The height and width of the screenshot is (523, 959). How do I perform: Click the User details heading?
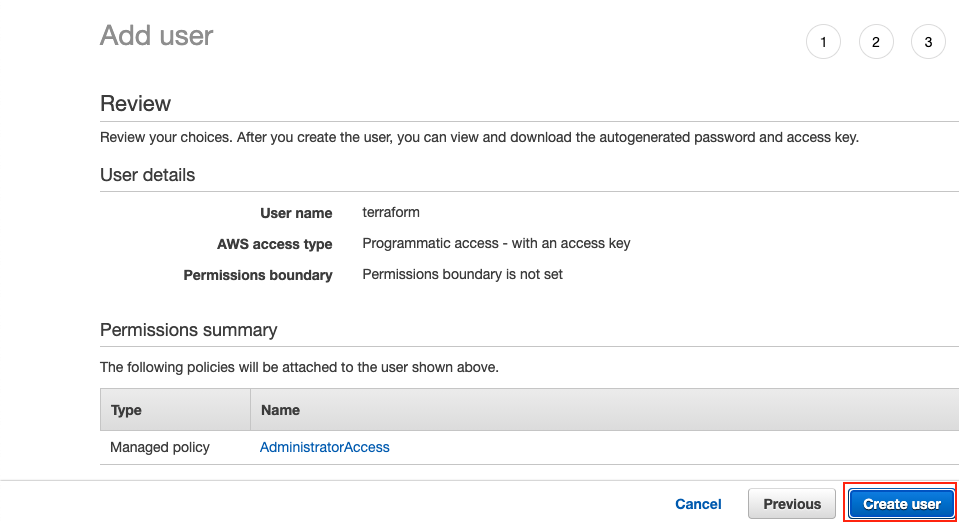pyautogui.click(x=147, y=175)
